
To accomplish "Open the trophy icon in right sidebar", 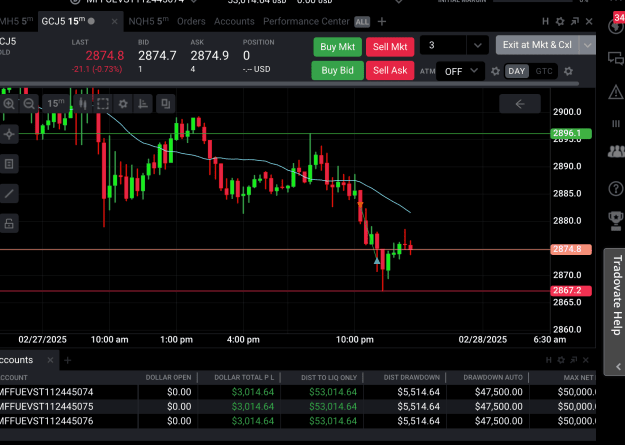I will (x=615, y=220).
